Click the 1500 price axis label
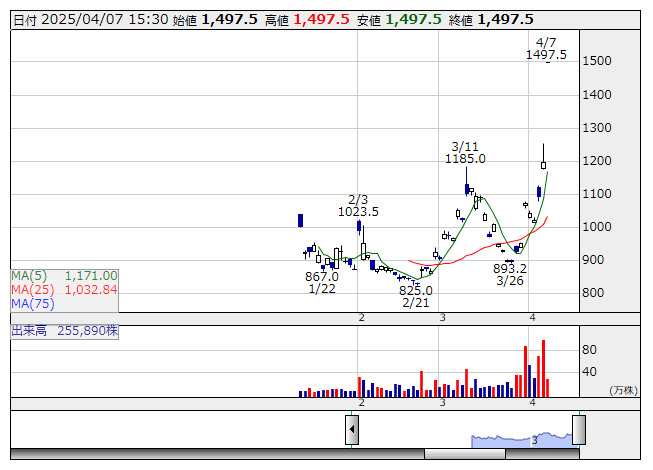The width and height of the screenshot is (653, 470). coord(597,61)
